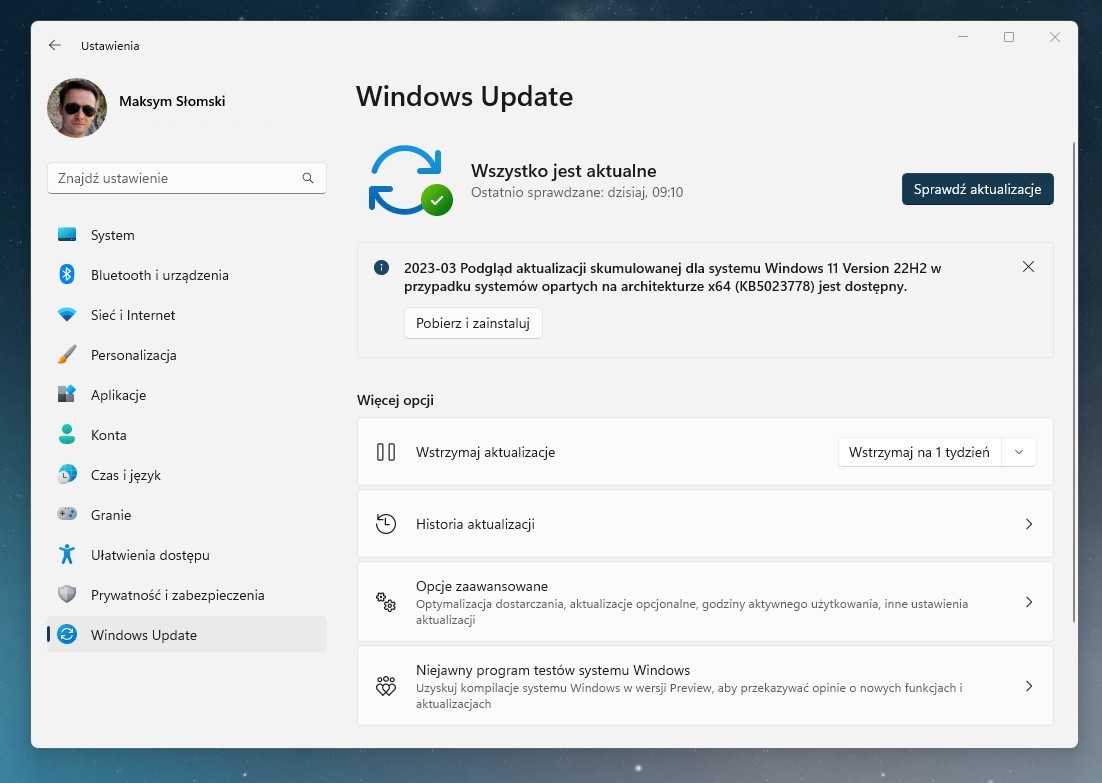Select Konta in the sidebar

coord(108,435)
